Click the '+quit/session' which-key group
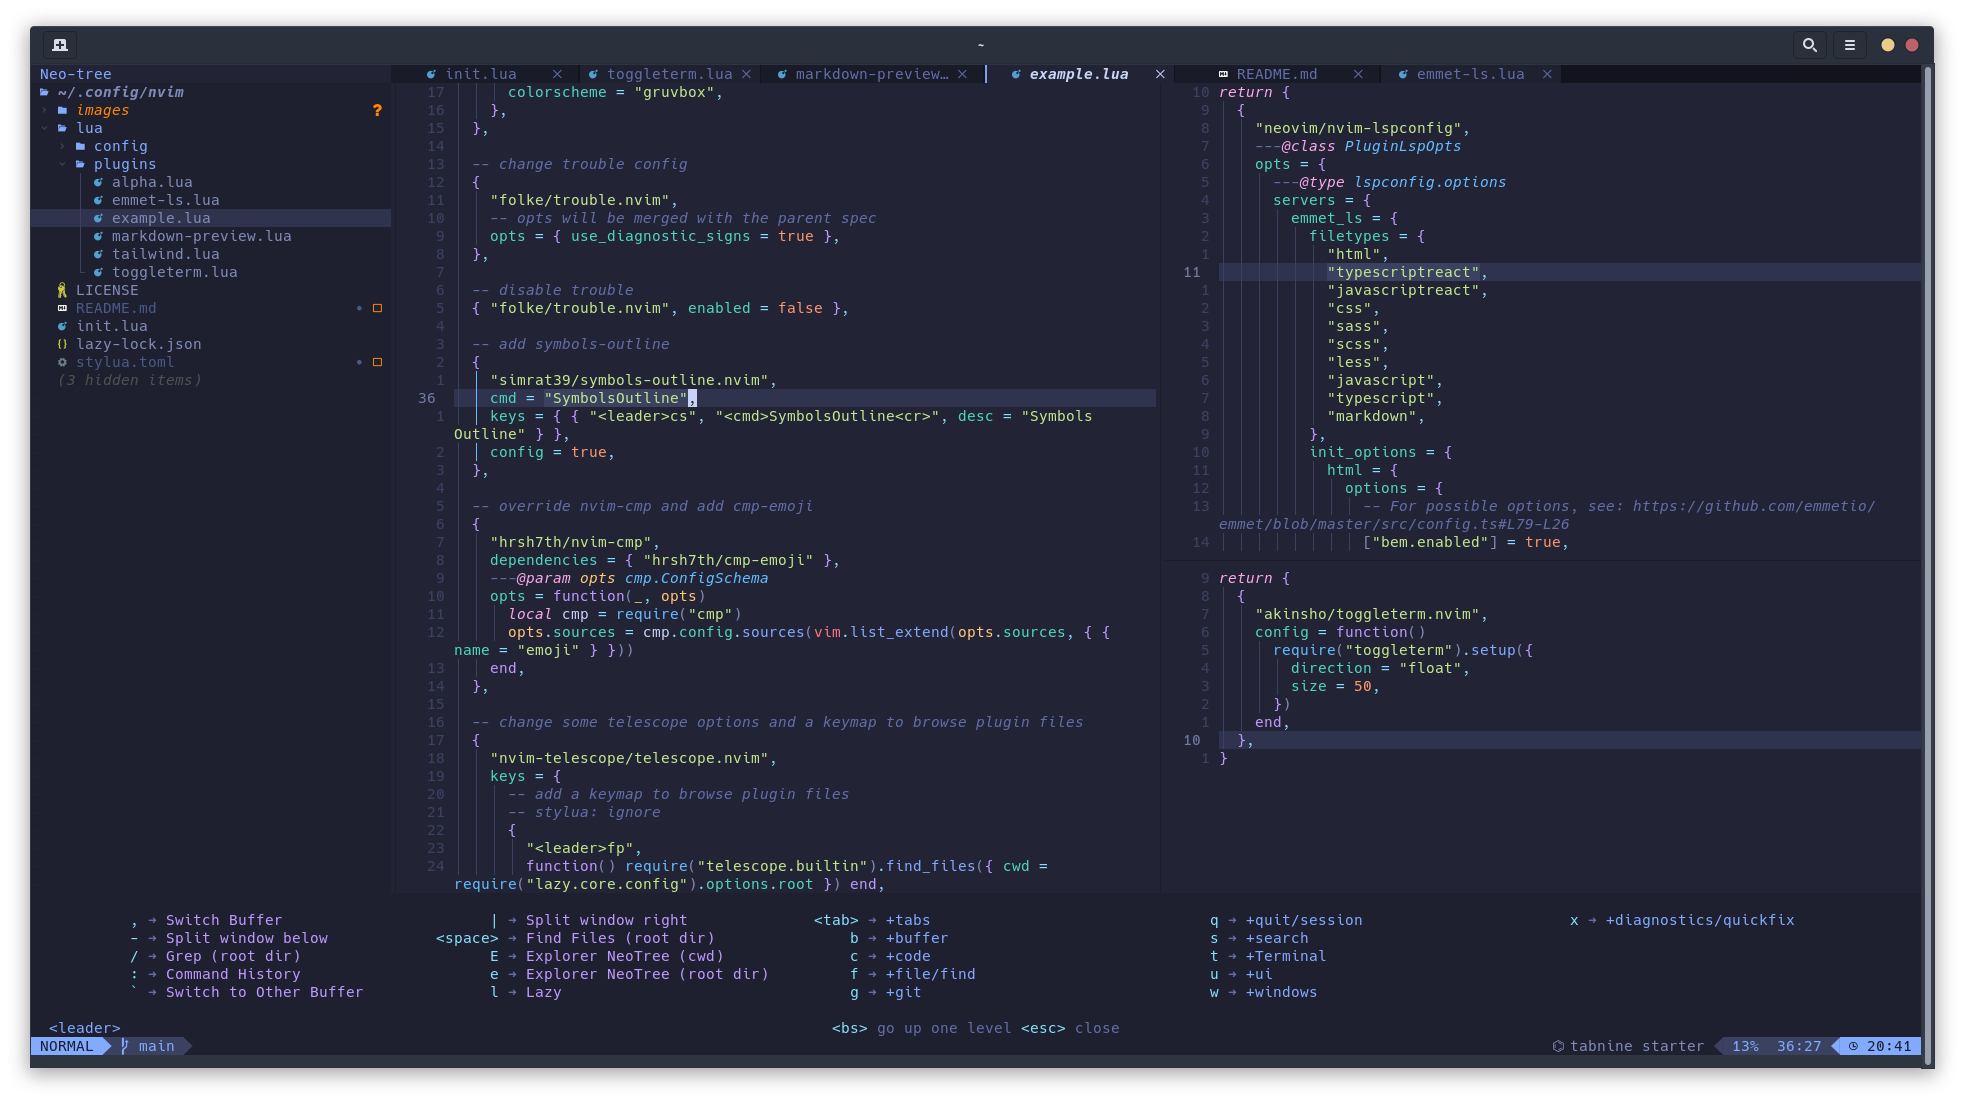 pos(1303,920)
